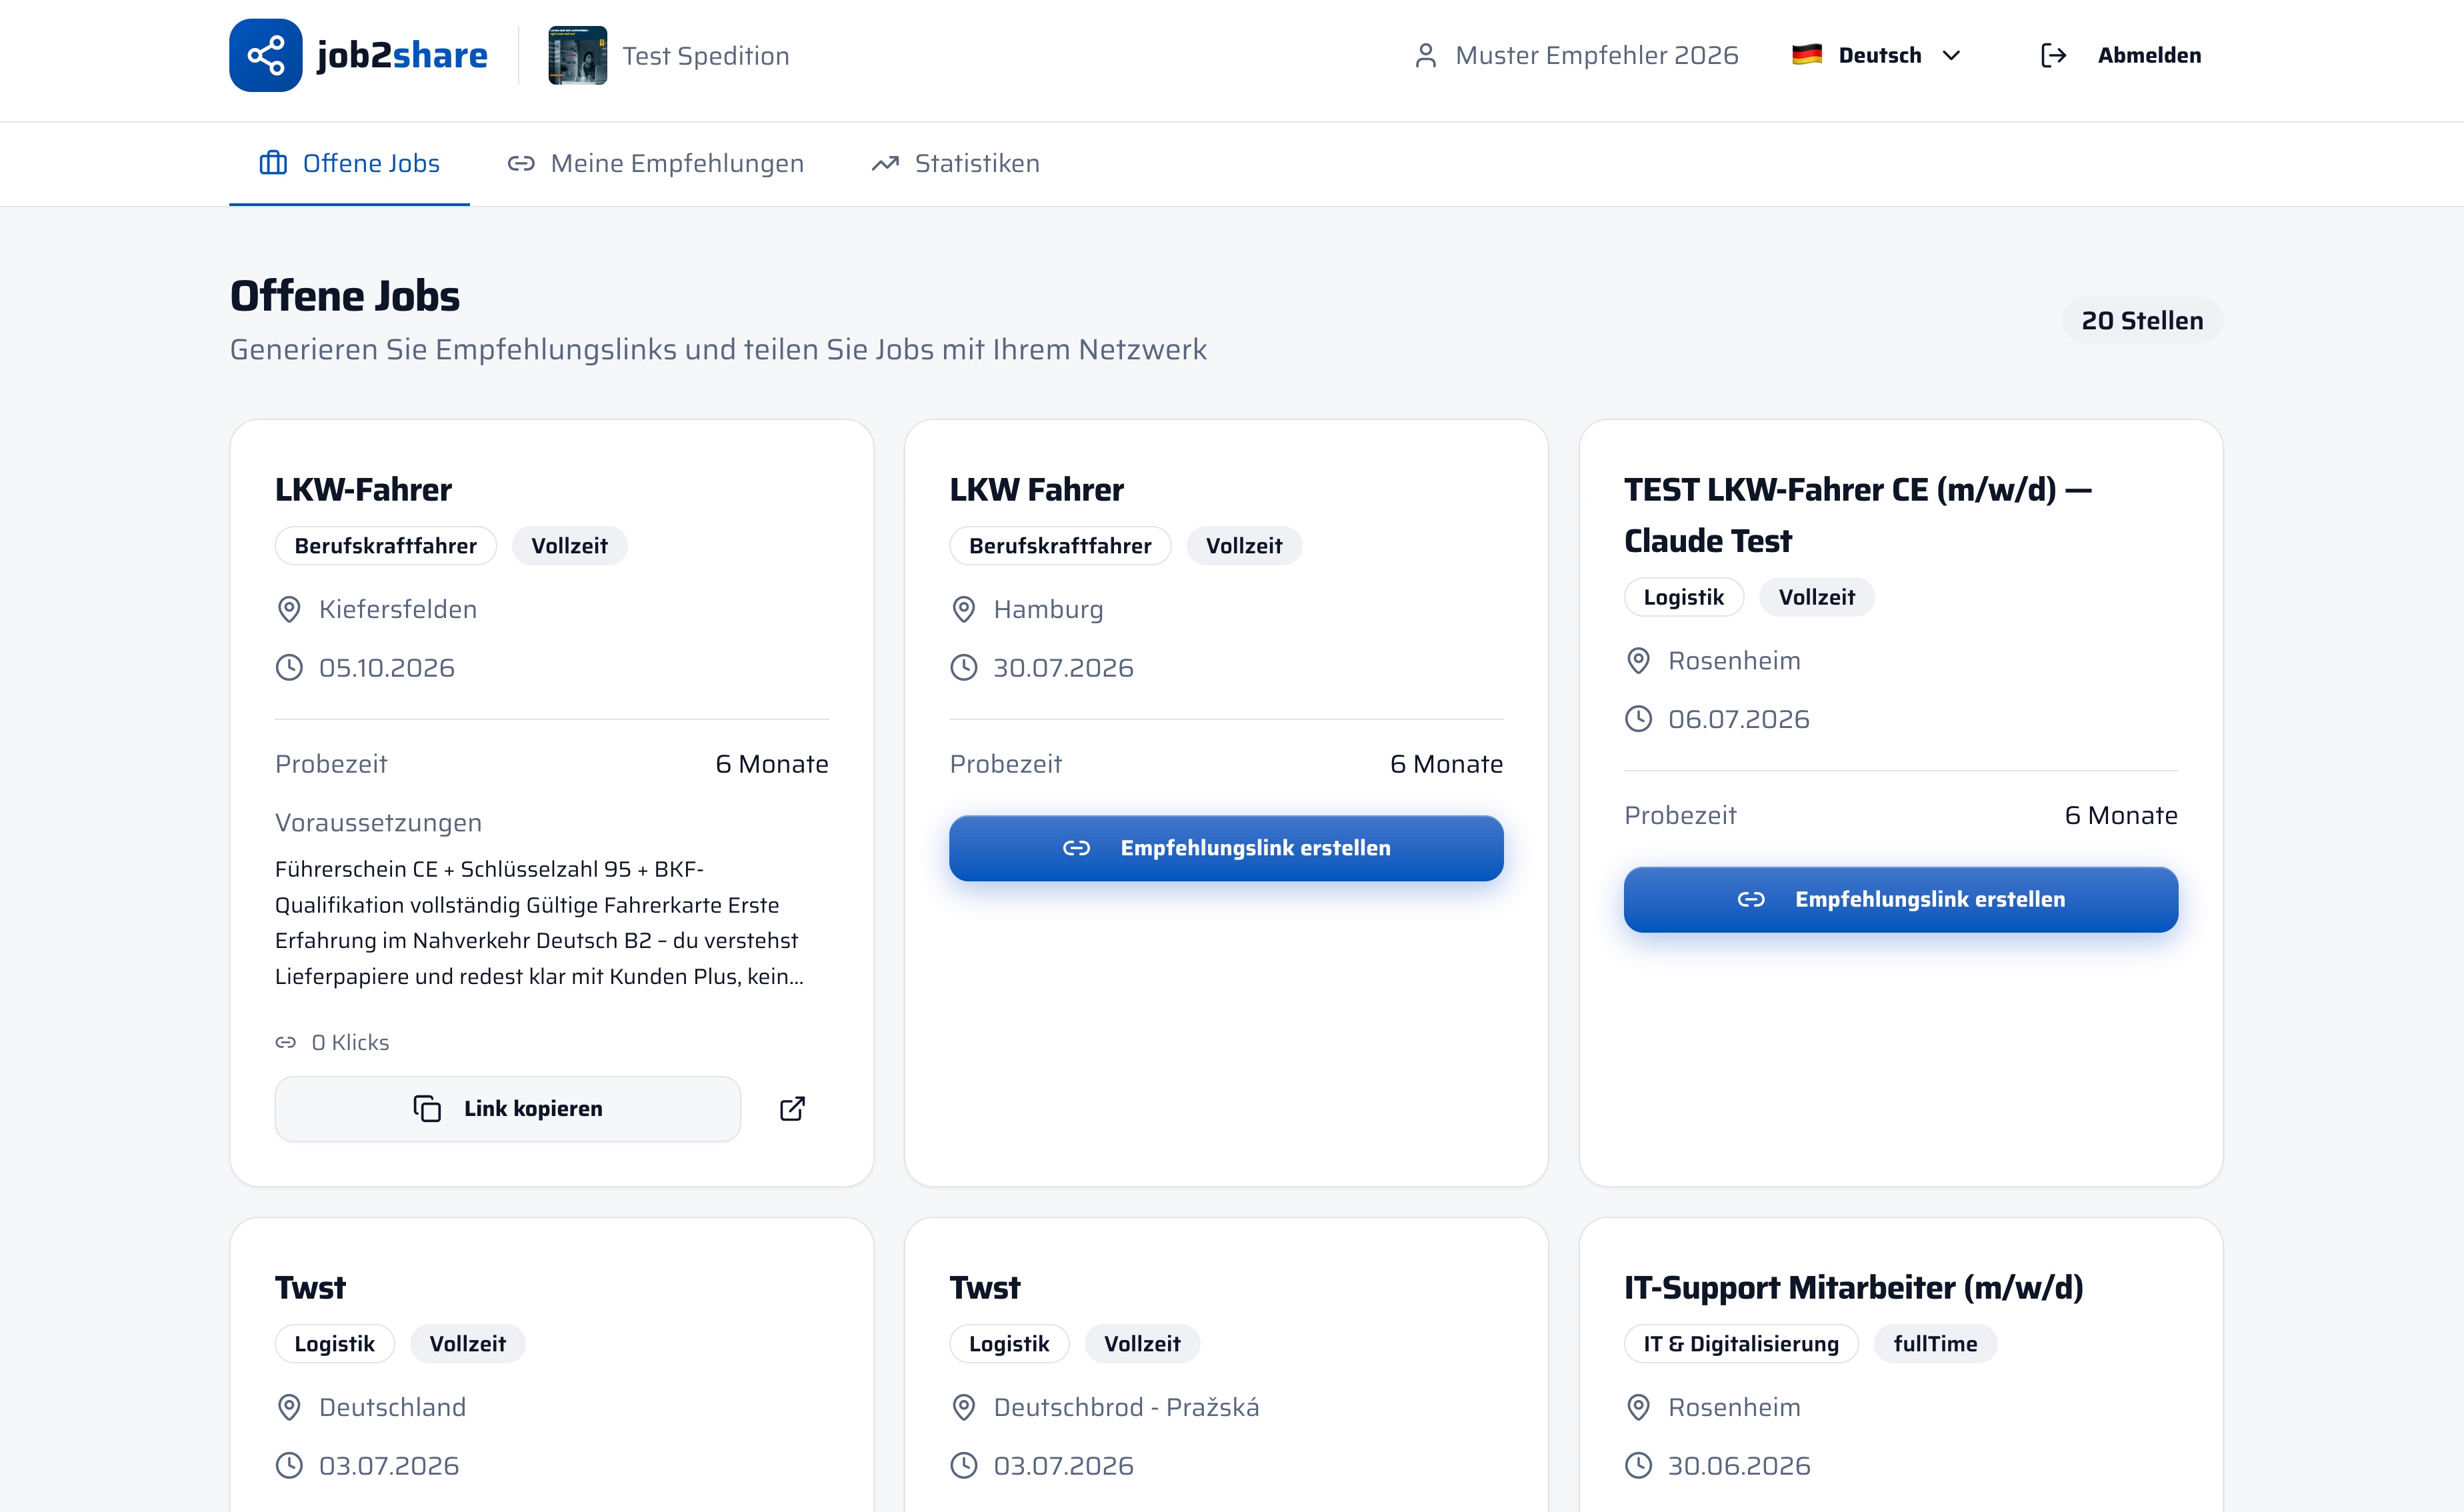The height and width of the screenshot is (1512, 2464).
Task: Click the IT & Digitalisierung category tag
Action: (1740, 1343)
